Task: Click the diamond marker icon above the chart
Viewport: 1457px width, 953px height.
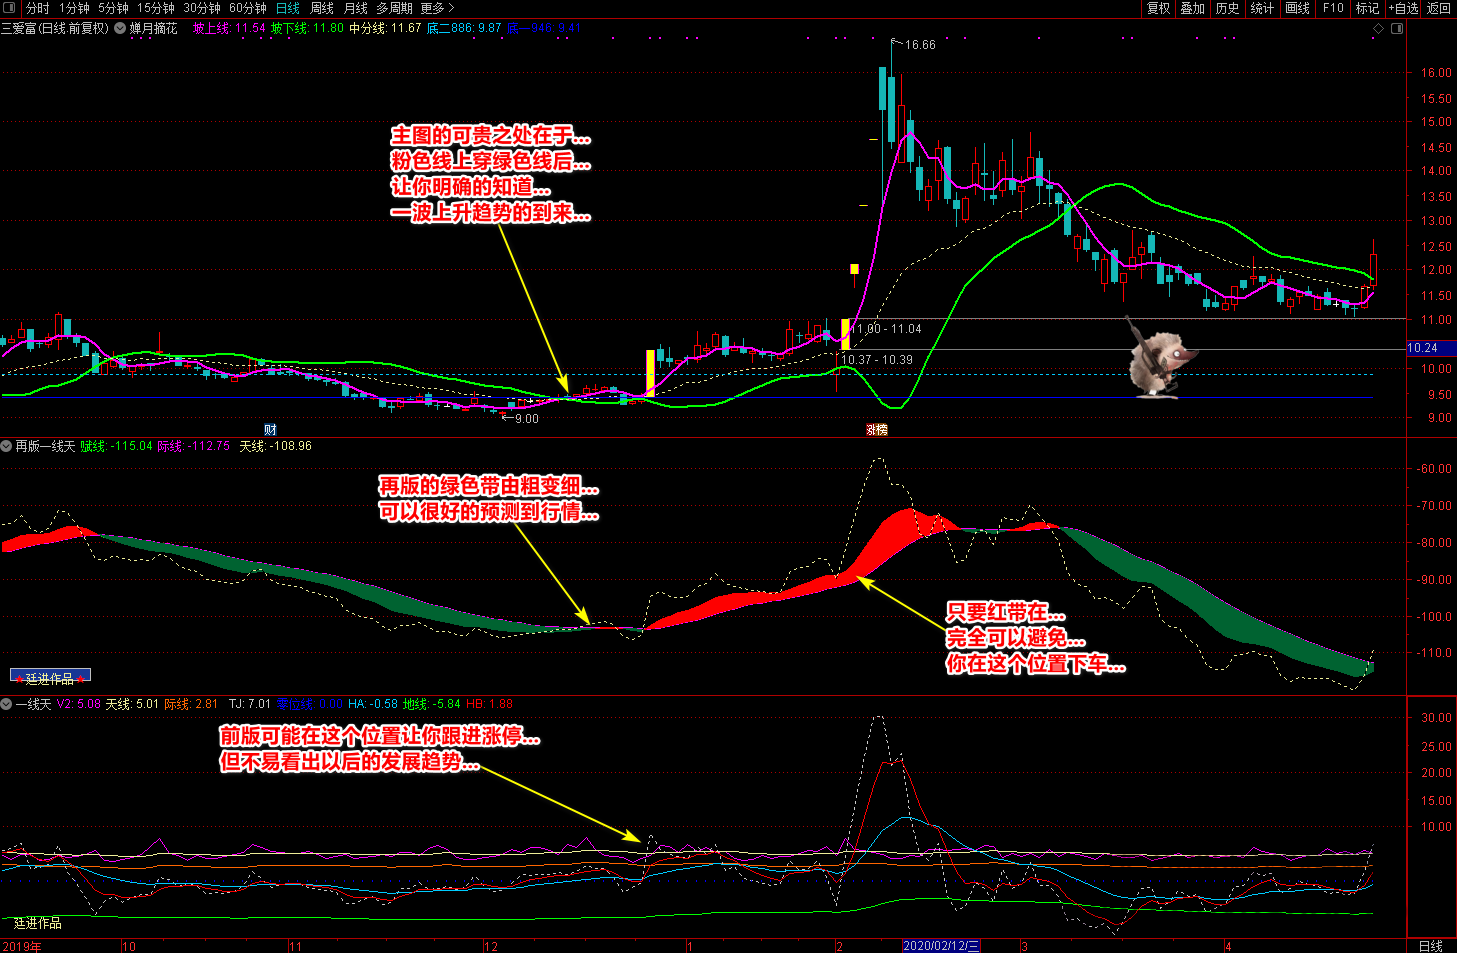Action: point(1378,28)
